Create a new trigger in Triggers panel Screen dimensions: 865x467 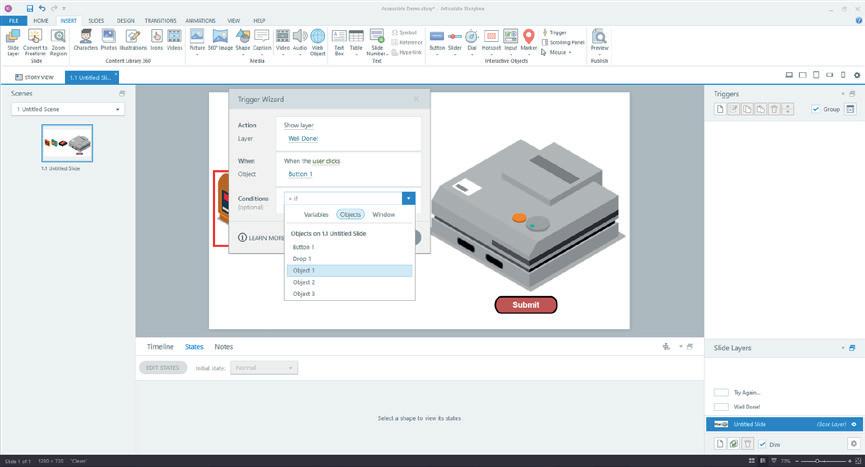coord(720,109)
